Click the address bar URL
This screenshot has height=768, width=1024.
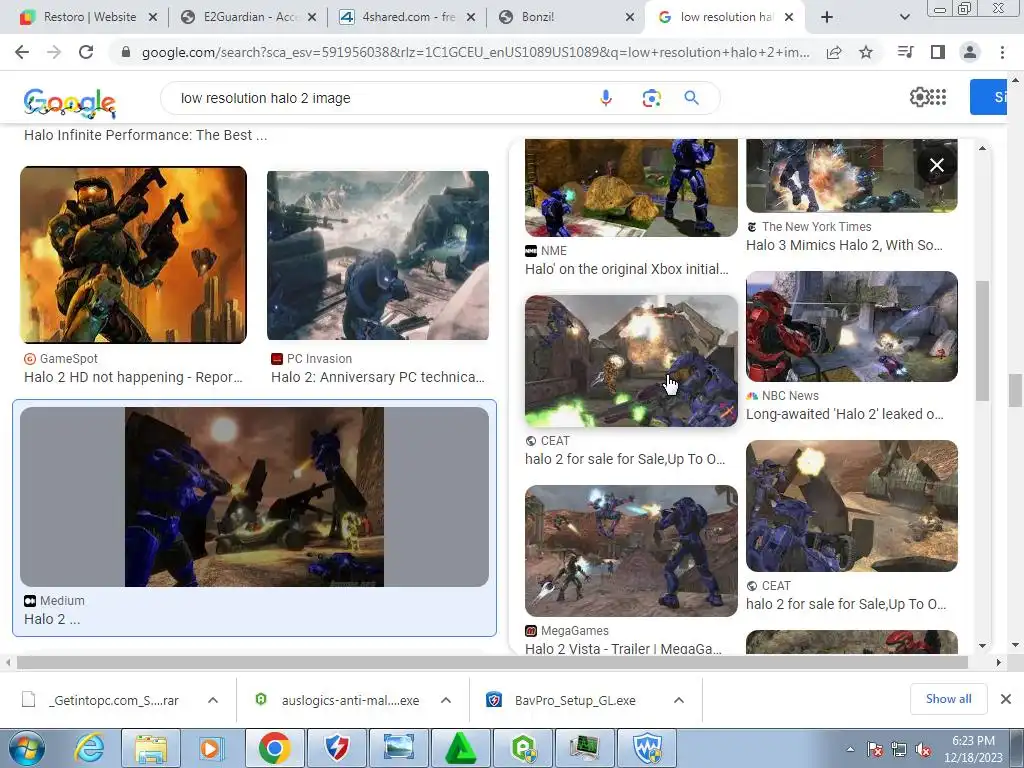[475, 52]
